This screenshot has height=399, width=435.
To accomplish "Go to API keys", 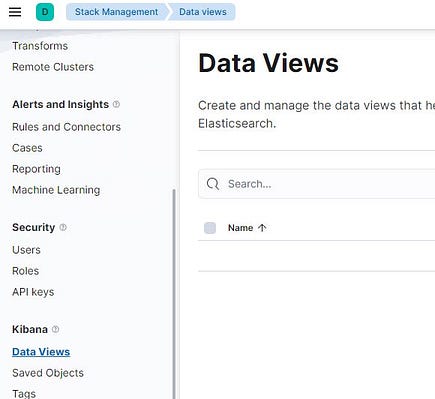I will pyautogui.click(x=33, y=292).
